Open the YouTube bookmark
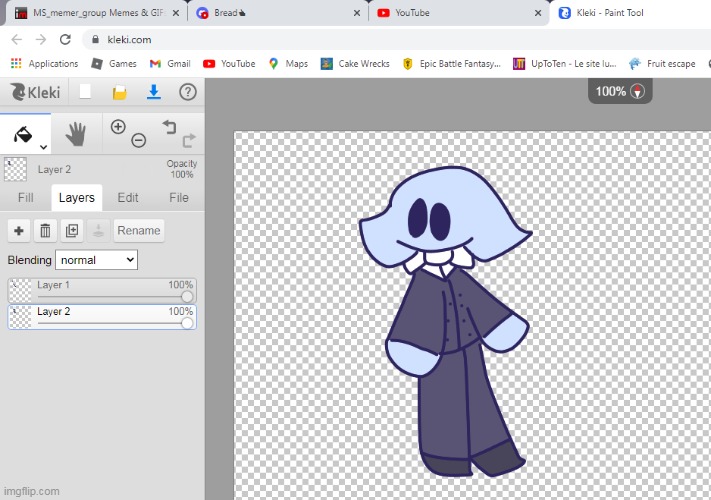 pyautogui.click(x=229, y=64)
